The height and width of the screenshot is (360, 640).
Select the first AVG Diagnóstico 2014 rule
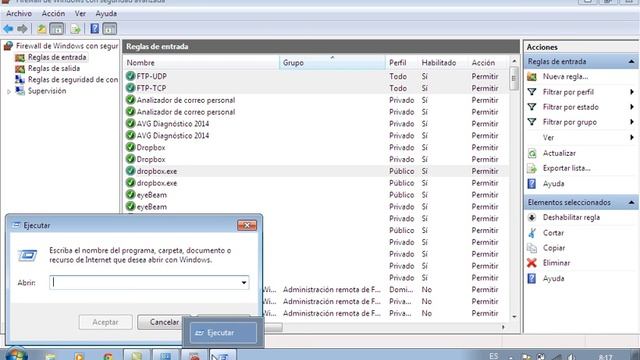coord(173,124)
